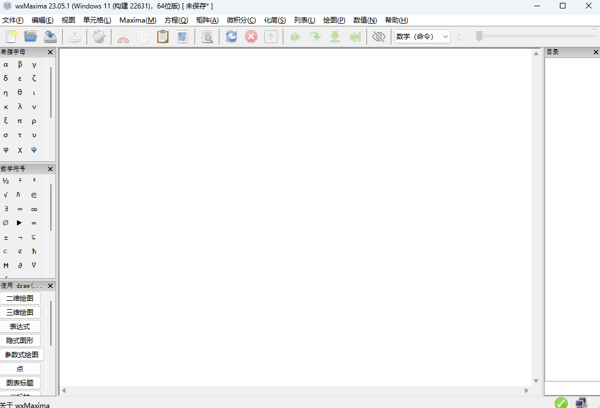Close the draw sidebar panel
Image resolution: width=600 pixels, height=408 pixels.
(x=51, y=285)
